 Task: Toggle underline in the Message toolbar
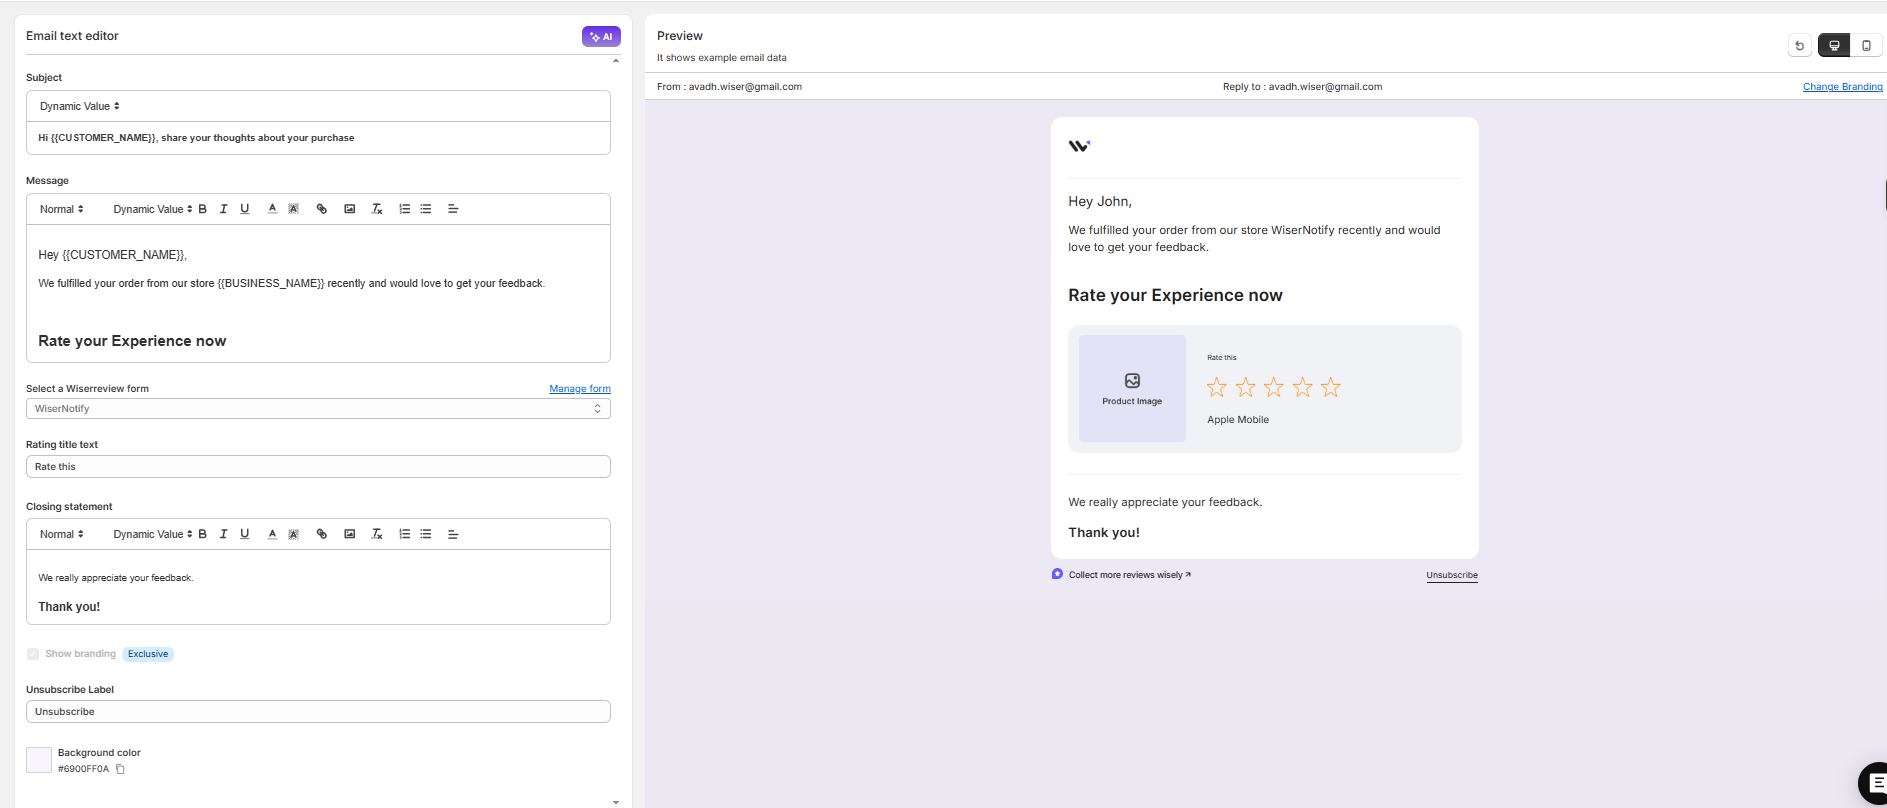[x=244, y=209]
